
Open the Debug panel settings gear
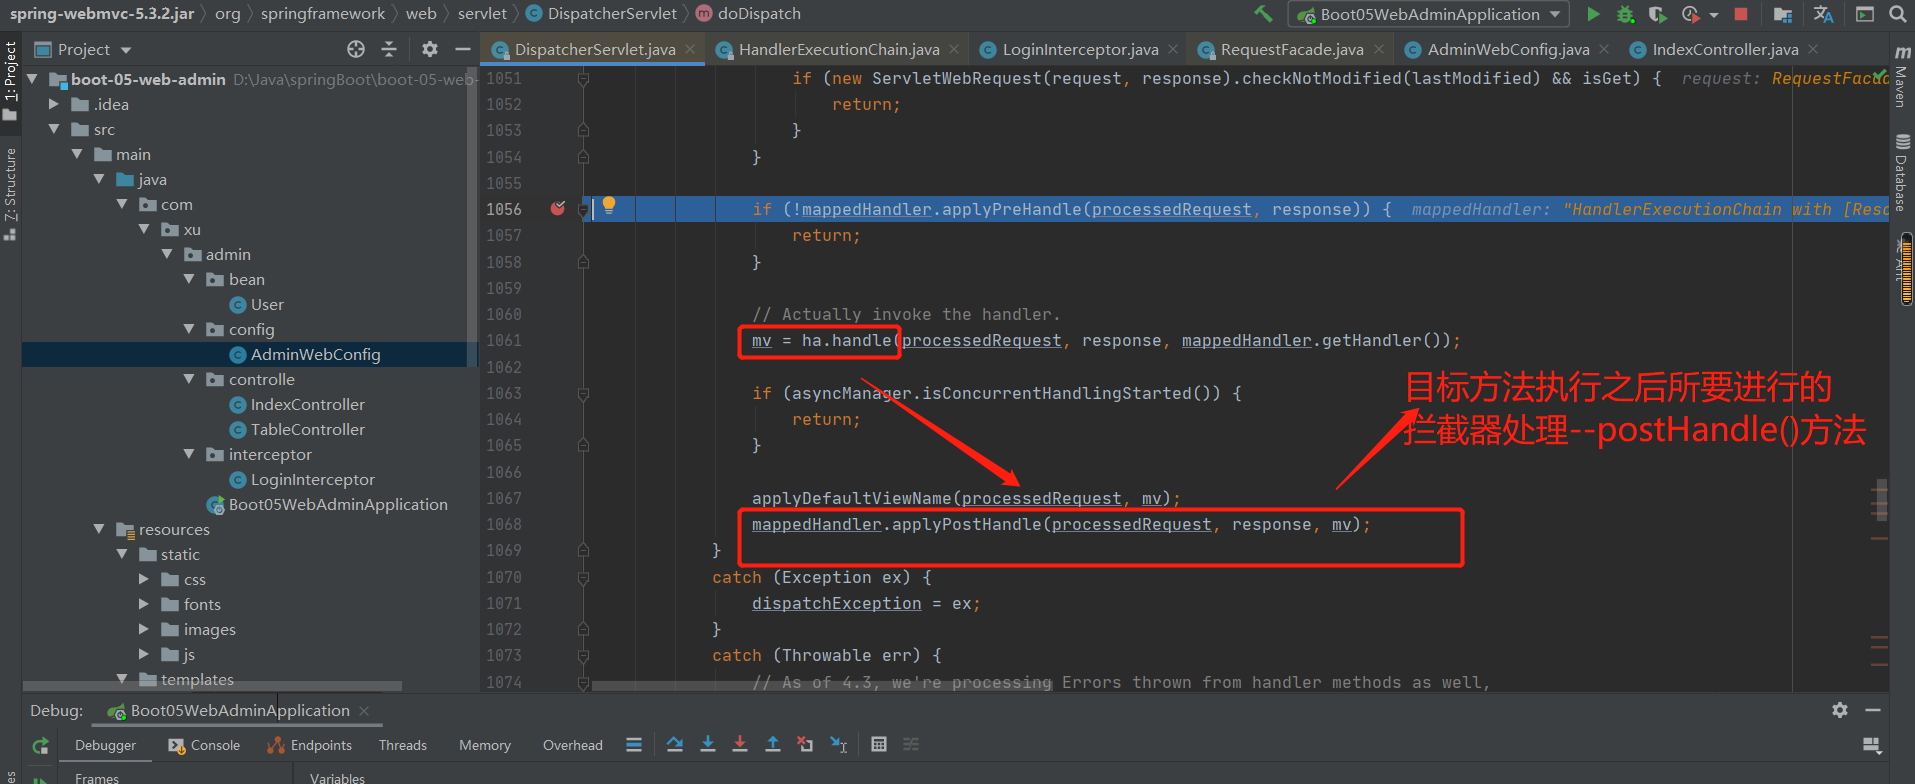click(x=1840, y=709)
